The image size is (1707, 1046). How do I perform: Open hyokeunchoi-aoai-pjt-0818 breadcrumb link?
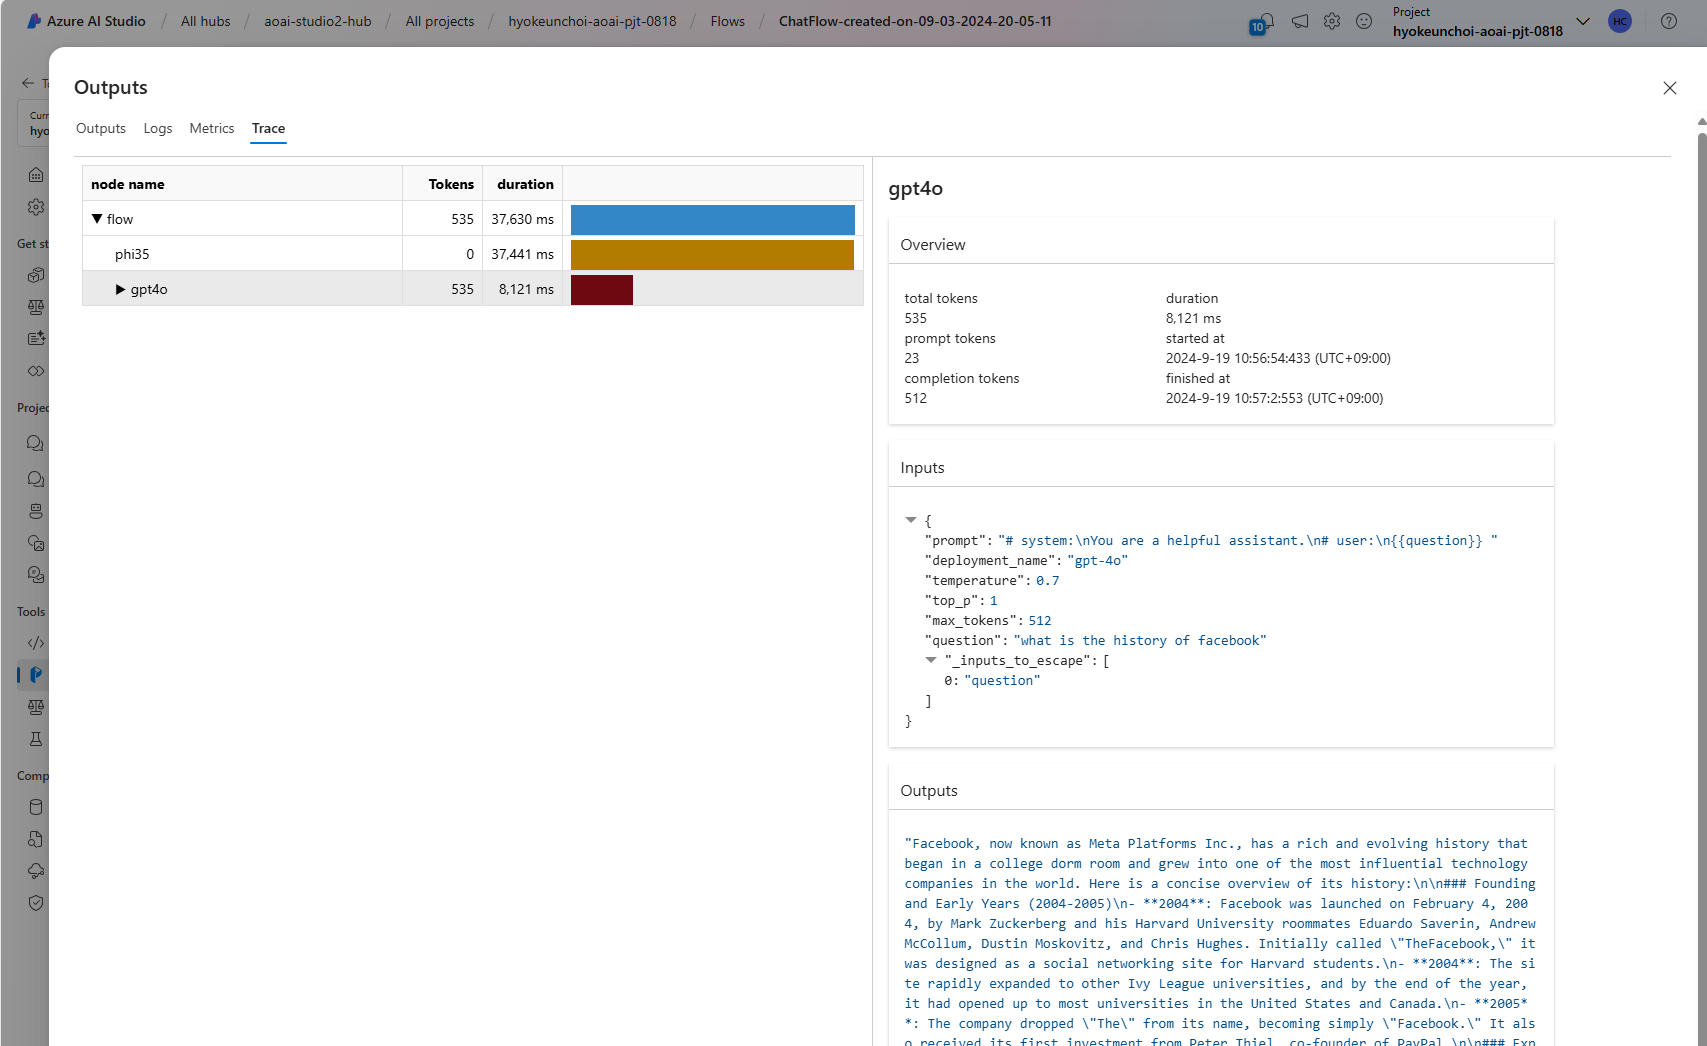click(x=592, y=21)
